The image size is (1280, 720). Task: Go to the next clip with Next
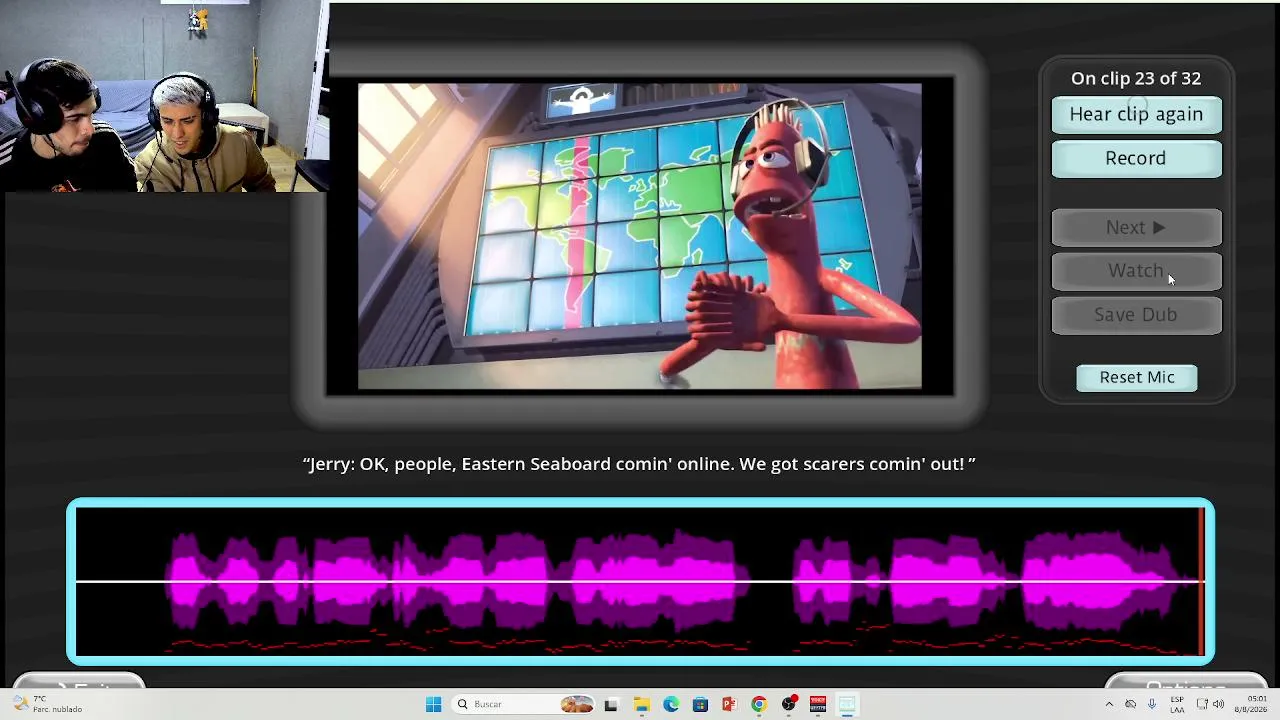tap(1136, 228)
